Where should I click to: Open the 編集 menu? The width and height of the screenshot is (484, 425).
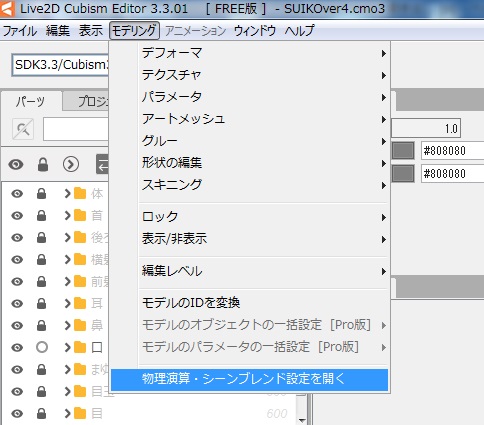tap(58, 31)
